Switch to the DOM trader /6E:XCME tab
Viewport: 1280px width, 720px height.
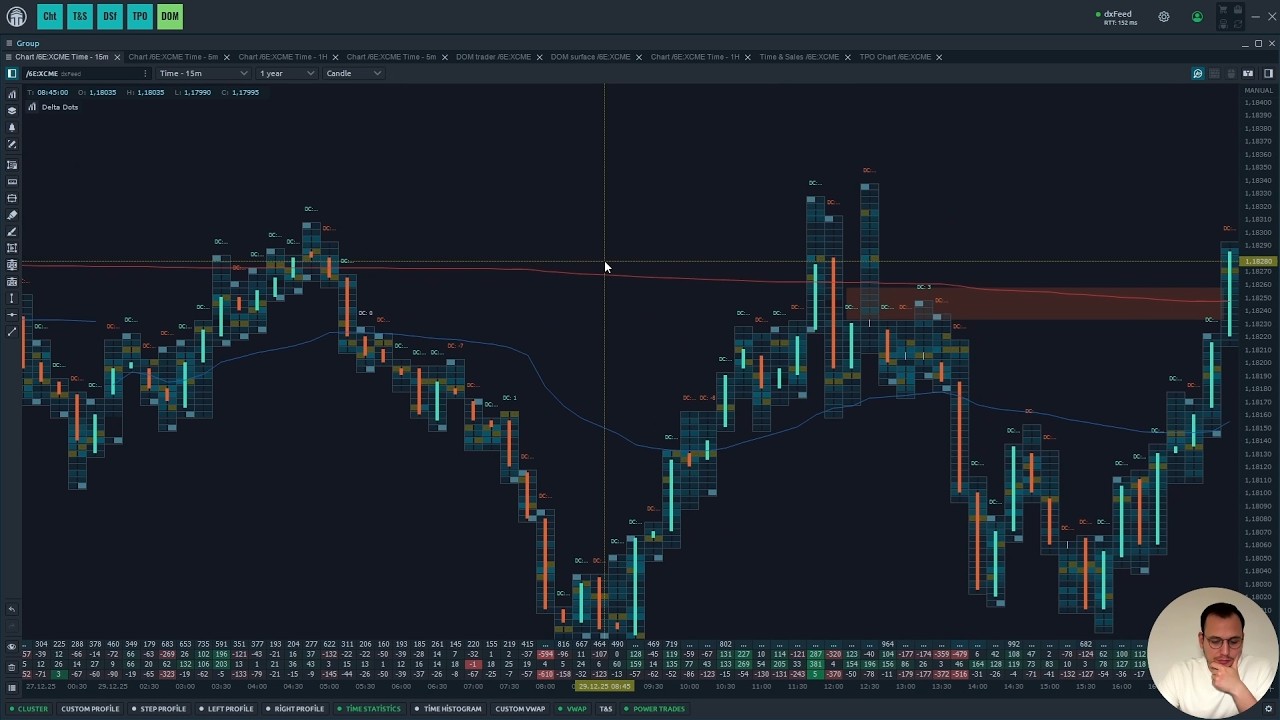tap(493, 57)
